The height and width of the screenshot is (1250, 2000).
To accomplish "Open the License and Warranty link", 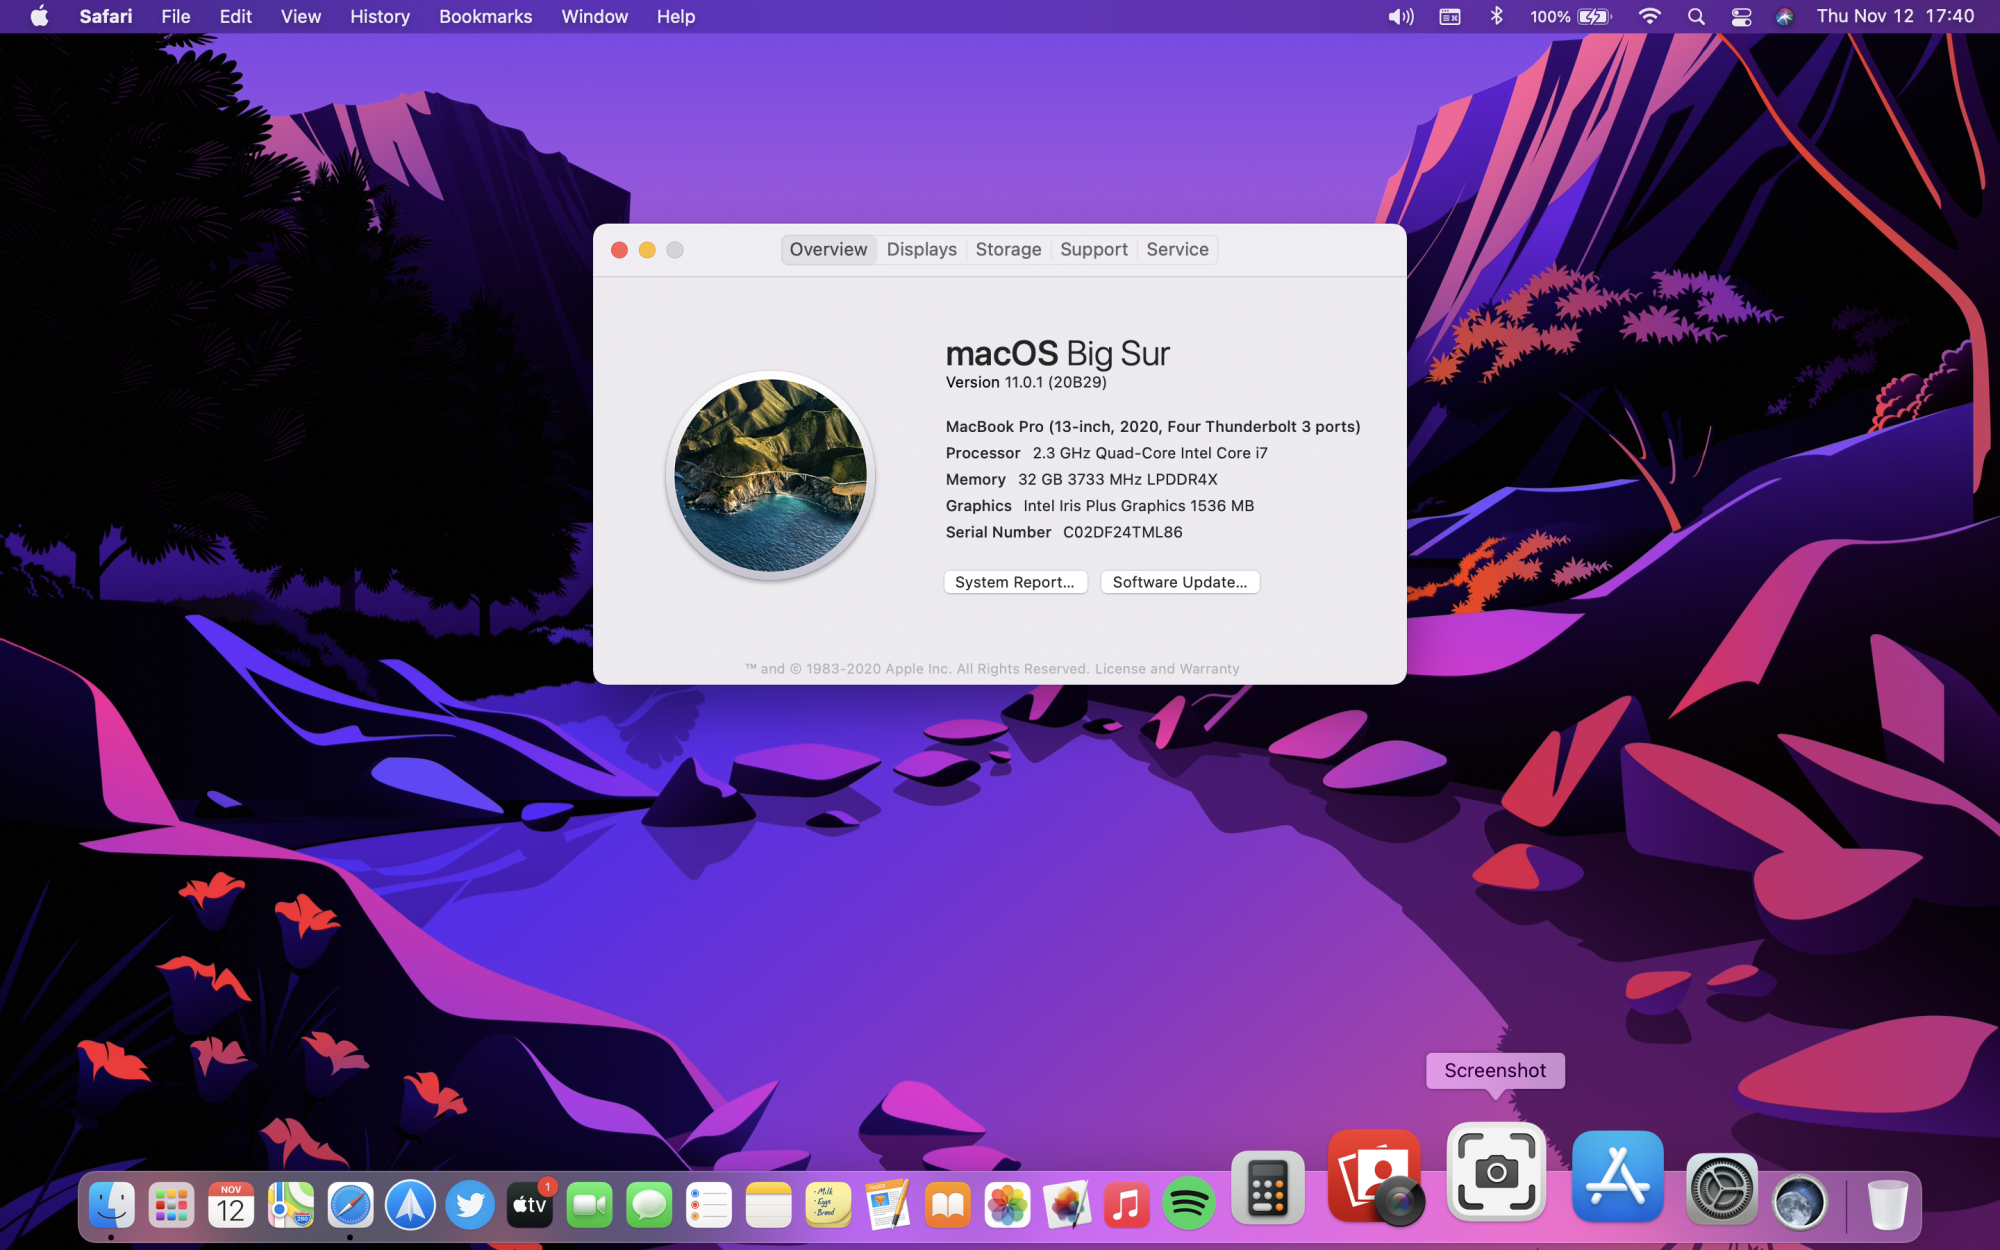I will 1166,669.
